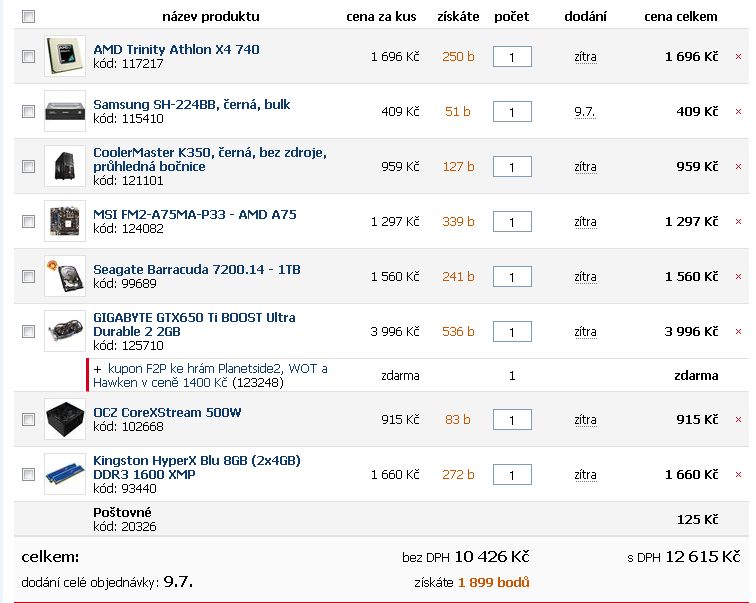The height and width of the screenshot is (603, 756).
Task: Edit quantity field for Kingston HyperX Blu
Action: point(512,475)
